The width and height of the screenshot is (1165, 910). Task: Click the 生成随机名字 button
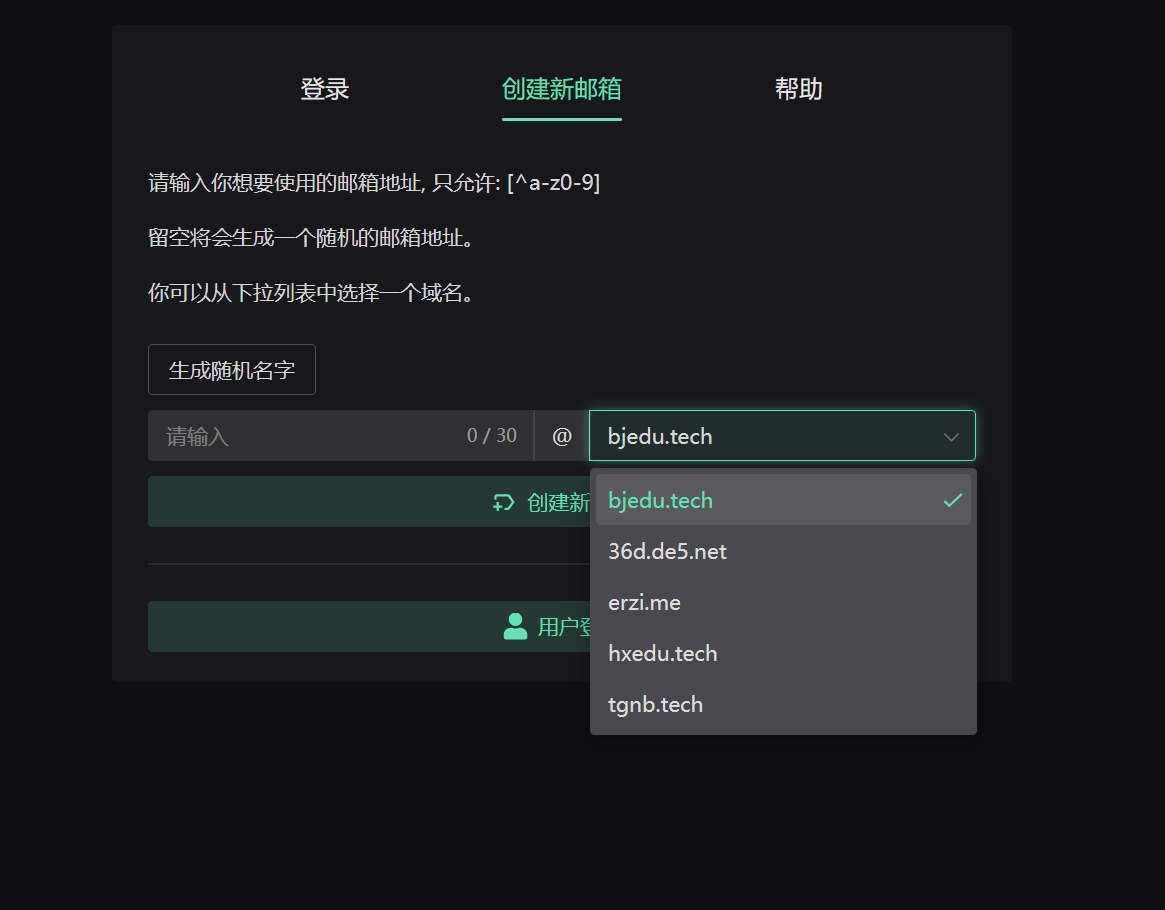(232, 369)
